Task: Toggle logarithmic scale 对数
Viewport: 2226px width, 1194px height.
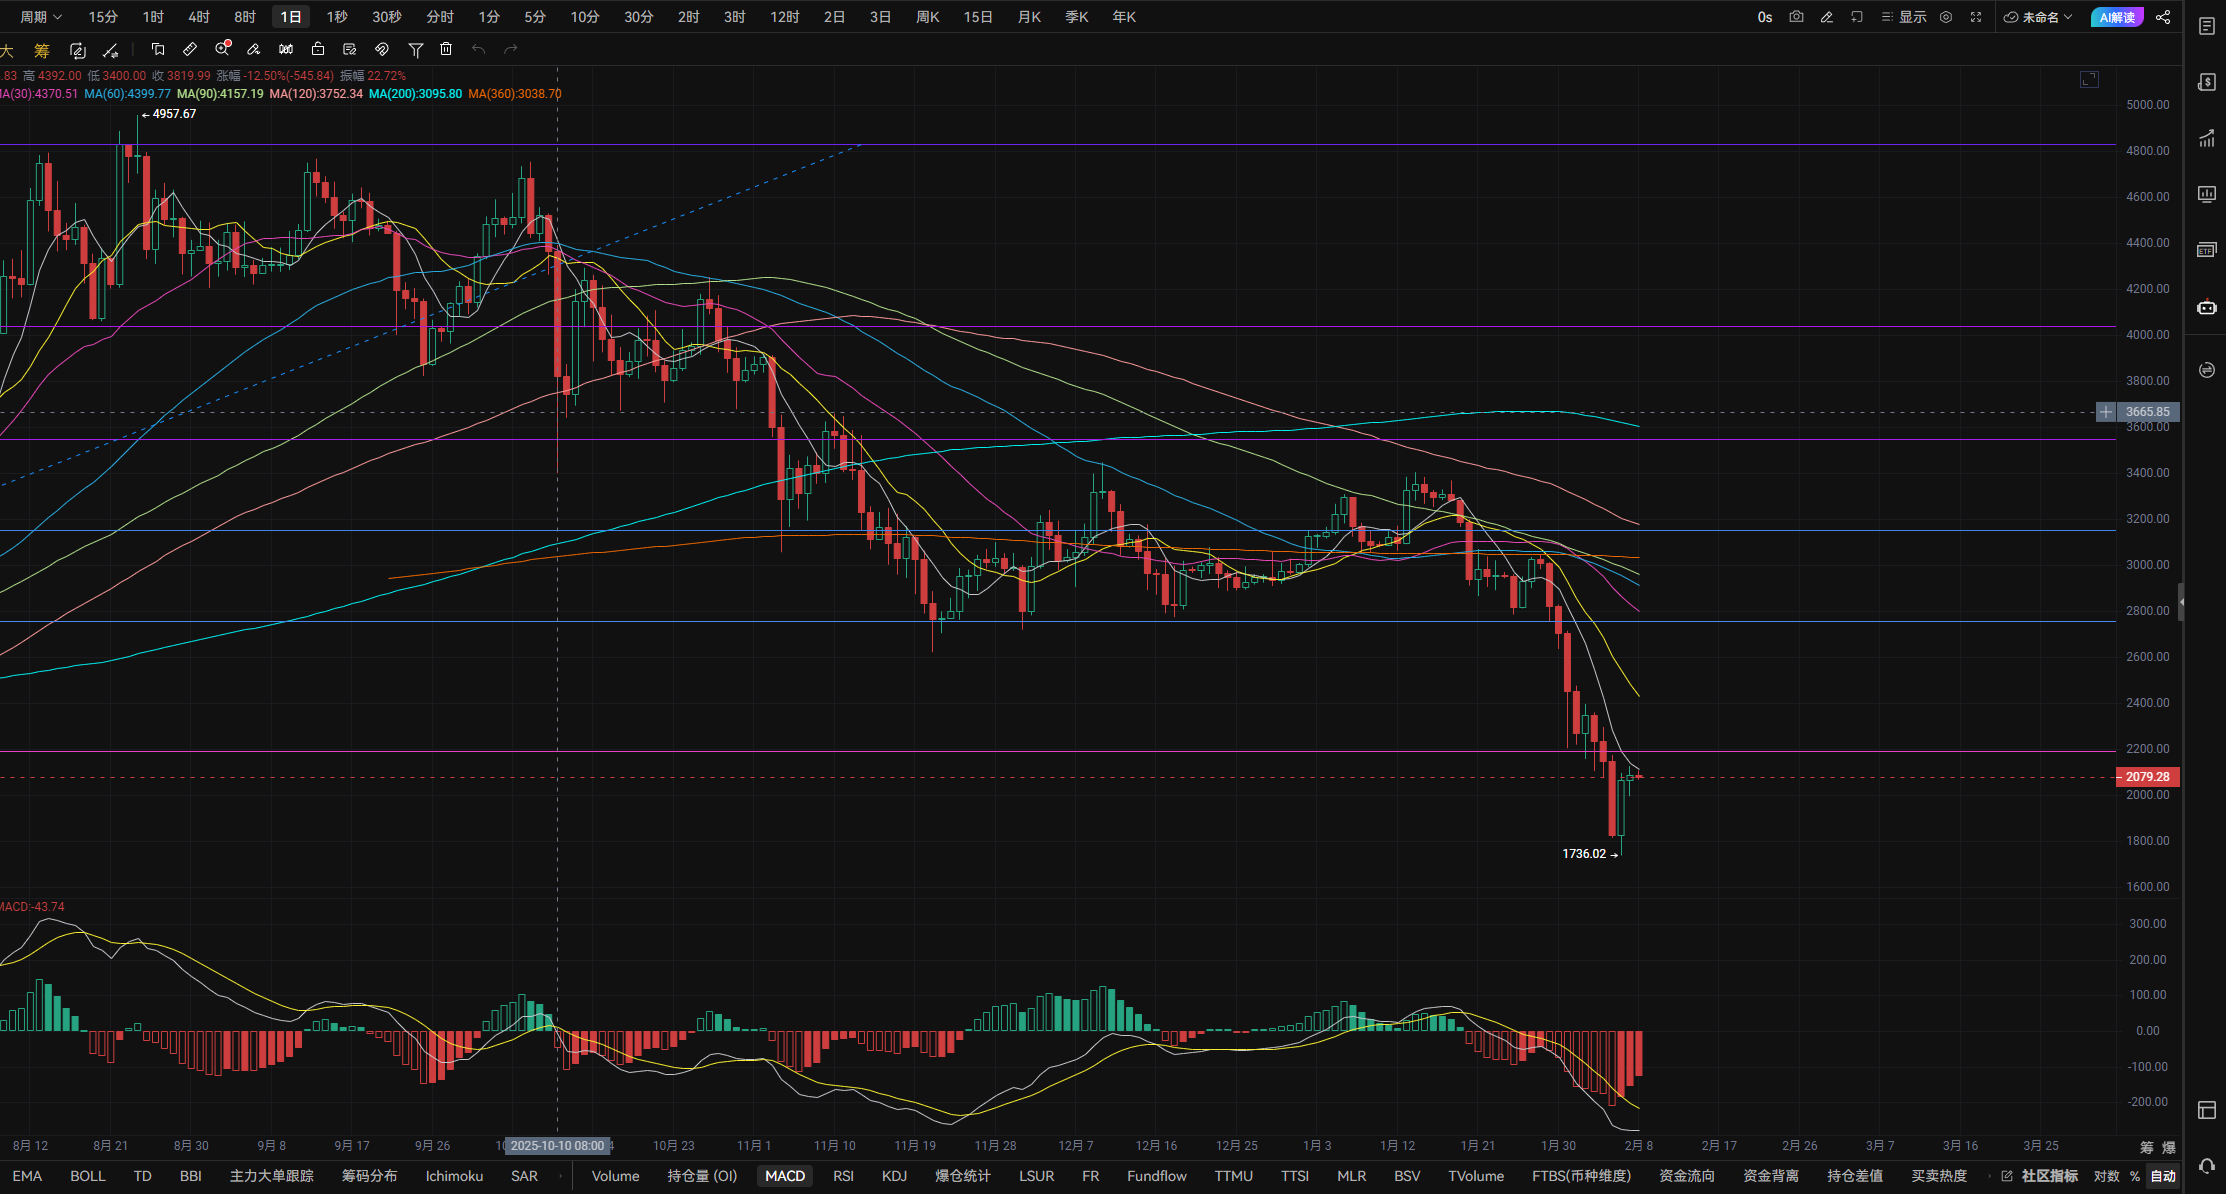Action: (2106, 1176)
